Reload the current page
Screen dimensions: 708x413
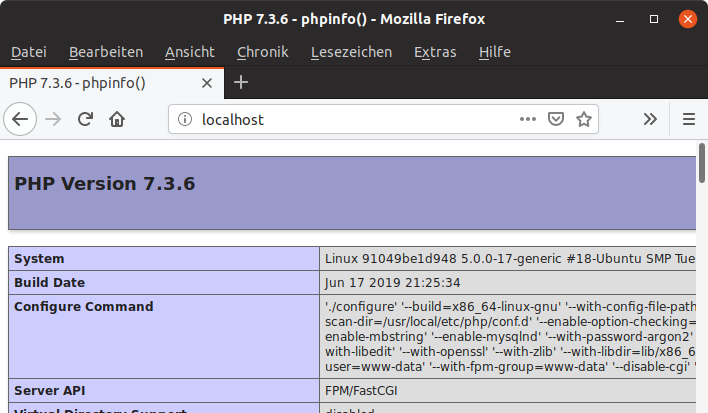click(85, 119)
